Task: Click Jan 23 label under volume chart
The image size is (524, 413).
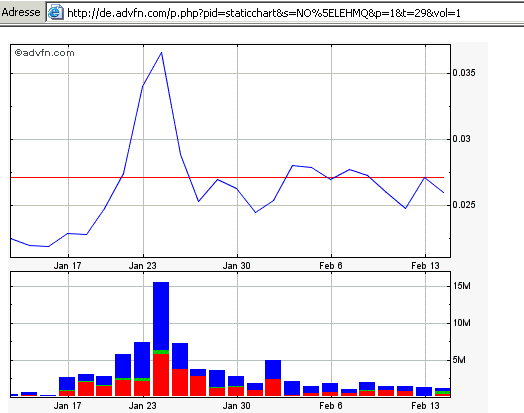Action: coord(143,406)
